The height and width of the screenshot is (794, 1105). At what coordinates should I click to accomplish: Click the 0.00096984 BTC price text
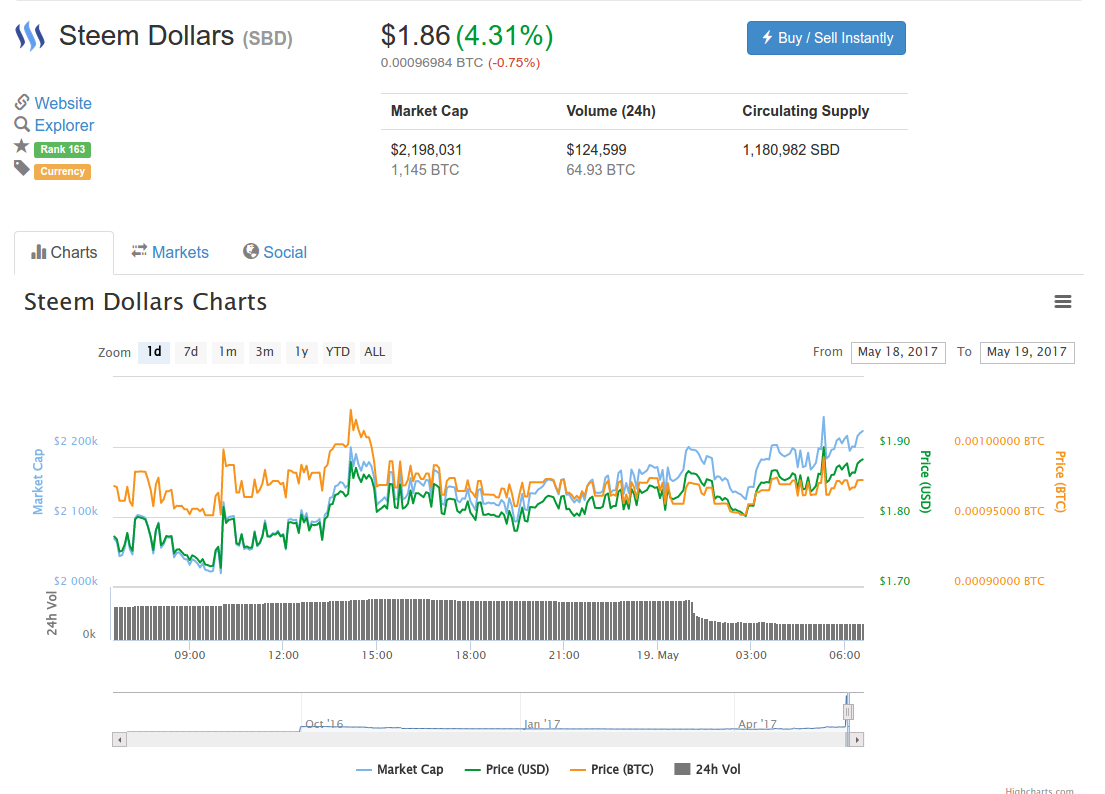point(432,63)
